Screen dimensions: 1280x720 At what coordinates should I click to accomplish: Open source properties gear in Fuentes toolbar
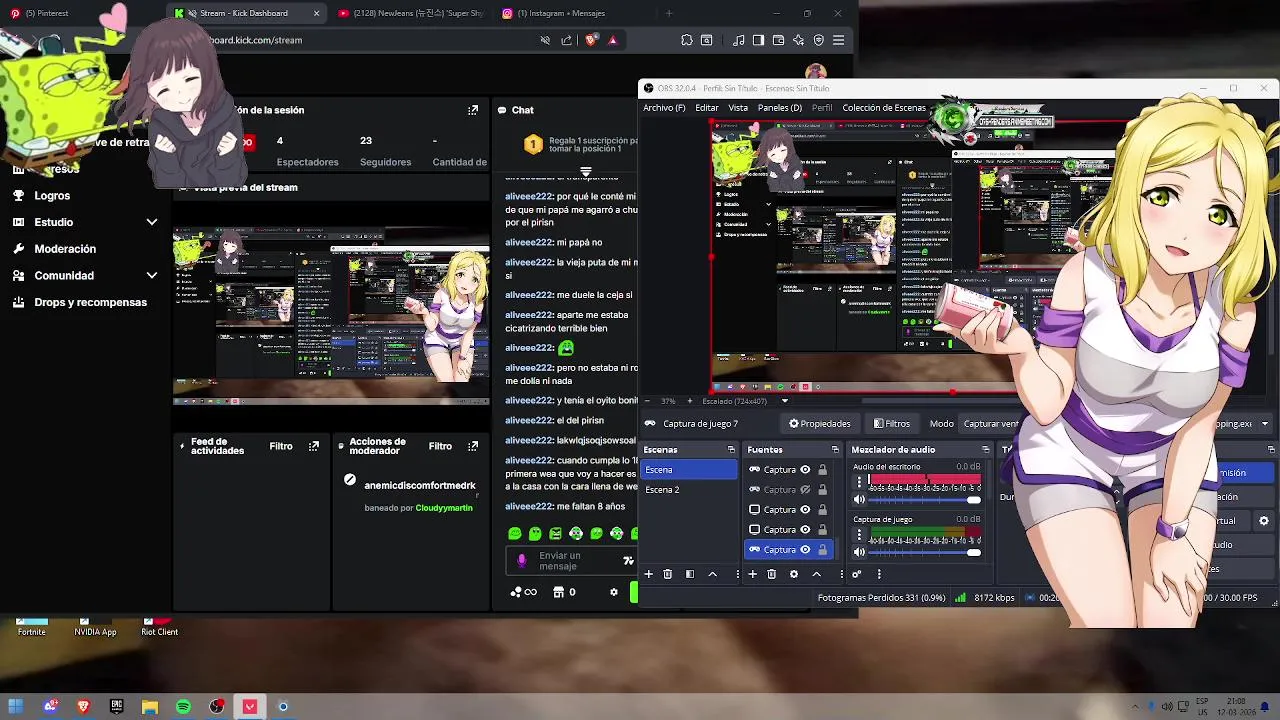click(x=794, y=574)
